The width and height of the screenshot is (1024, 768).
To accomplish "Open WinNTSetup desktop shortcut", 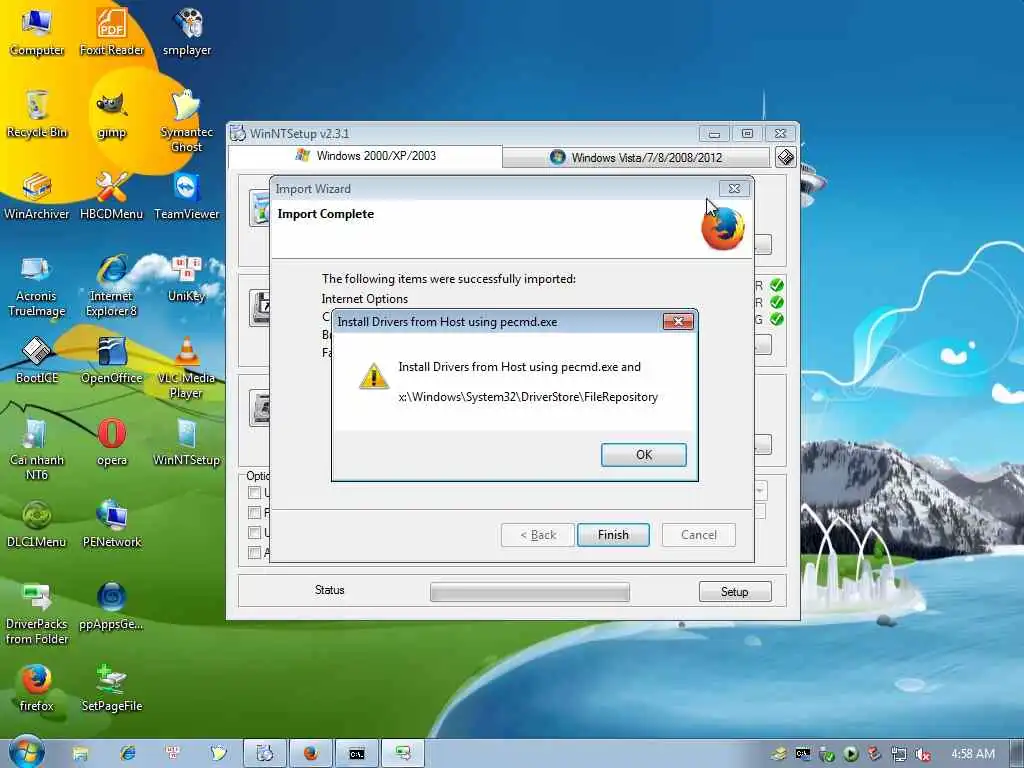I will pos(187,442).
